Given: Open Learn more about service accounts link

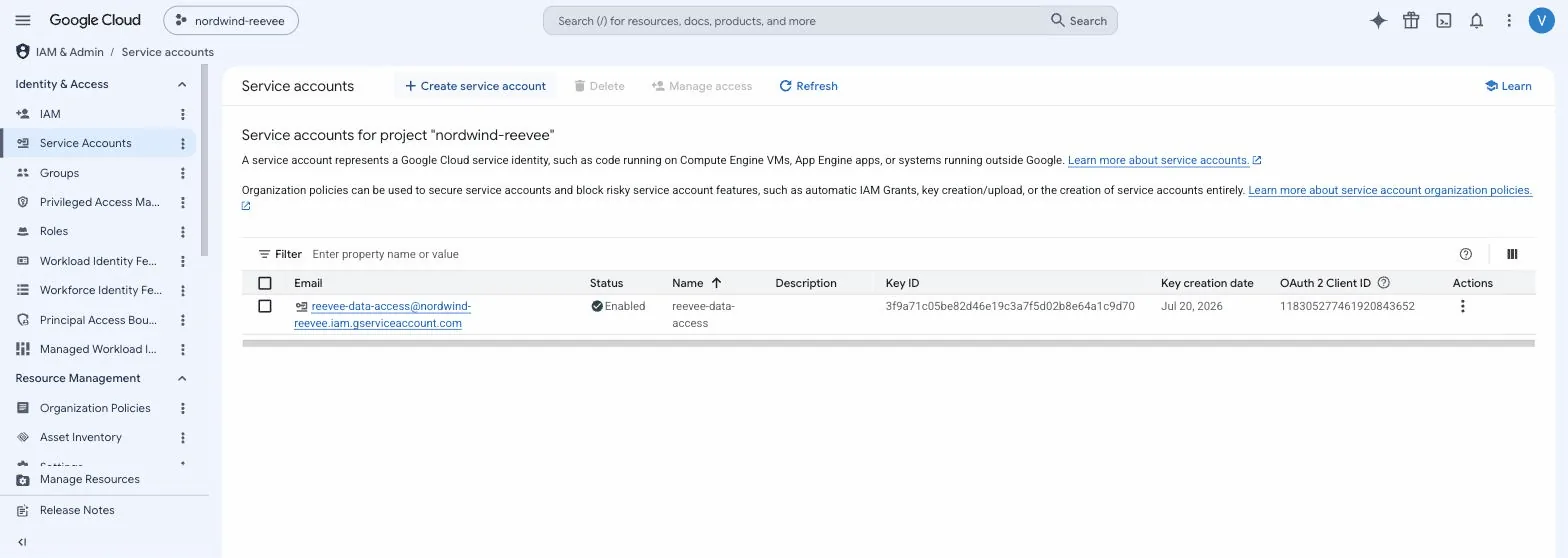Looking at the screenshot, I should click(x=1165, y=160).
